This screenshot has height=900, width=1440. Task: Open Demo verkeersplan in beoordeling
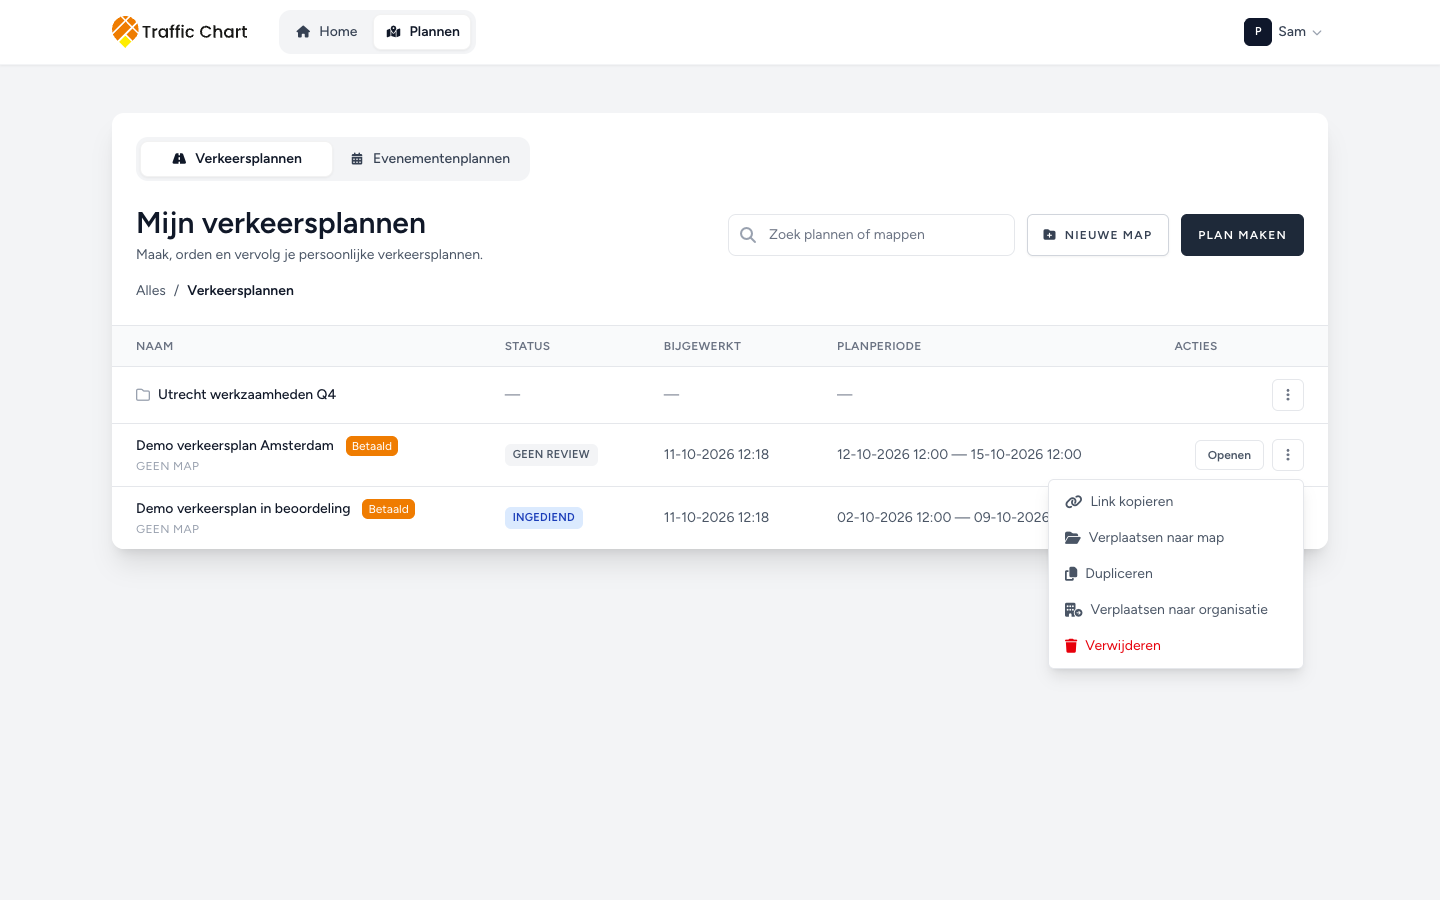click(x=243, y=509)
